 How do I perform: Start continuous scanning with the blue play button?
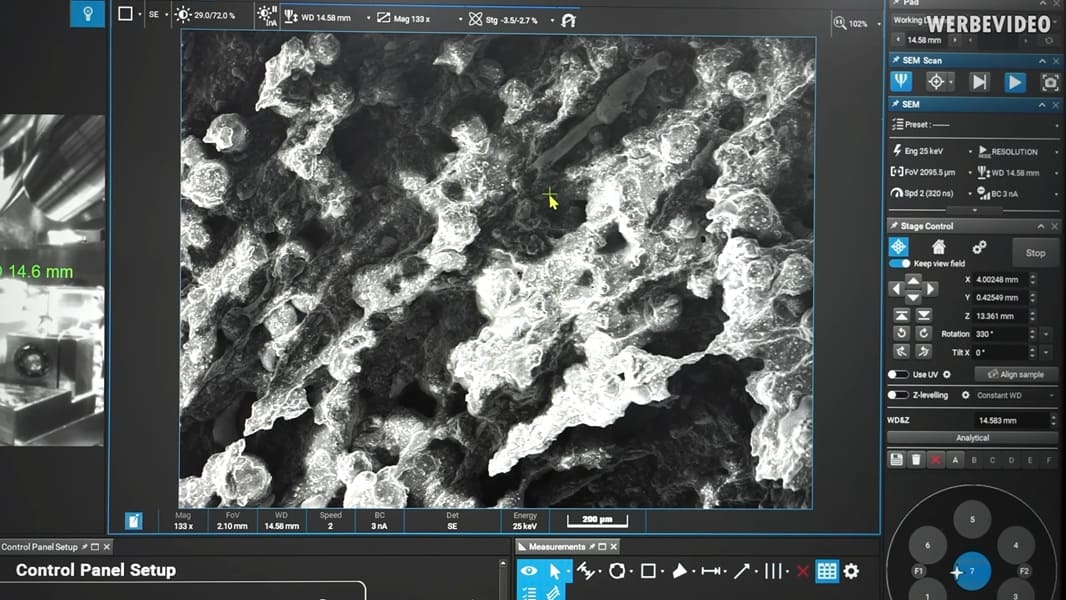pyautogui.click(x=1014, y=82)
